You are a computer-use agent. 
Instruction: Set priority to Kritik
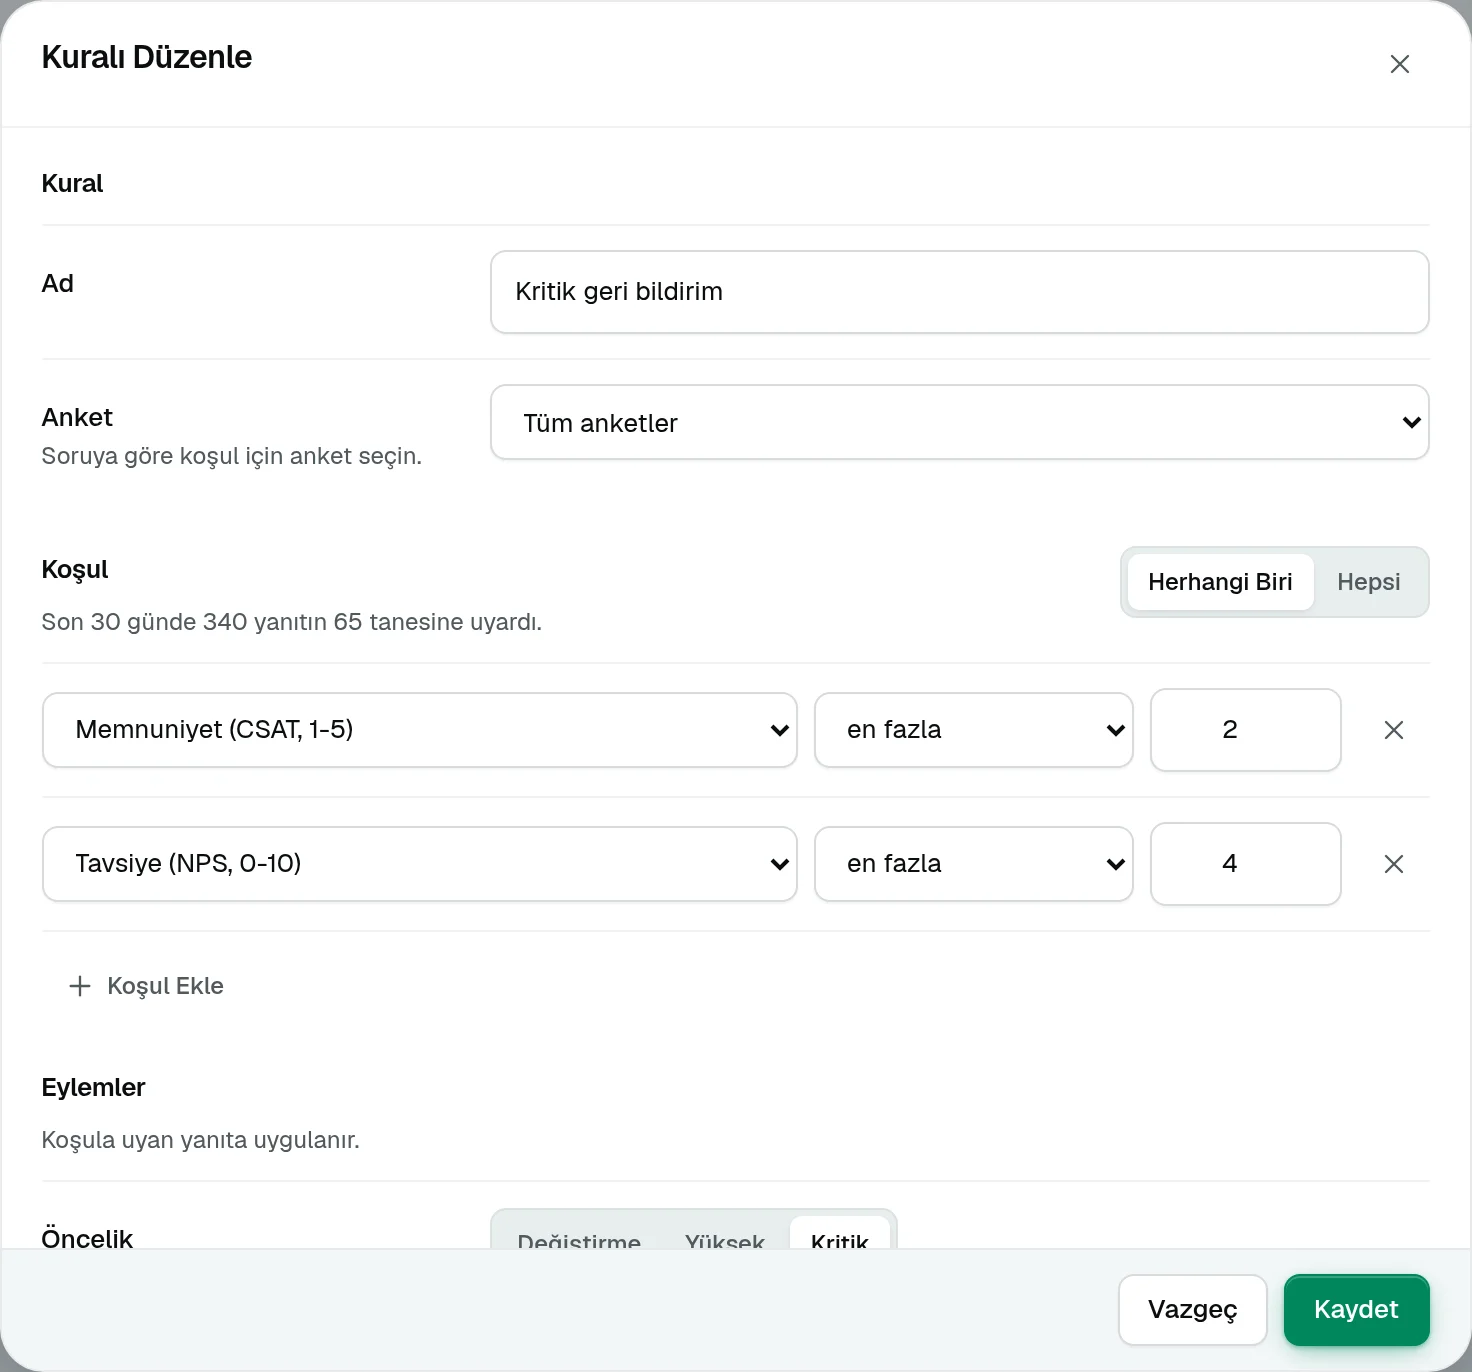pos(839,1234)
